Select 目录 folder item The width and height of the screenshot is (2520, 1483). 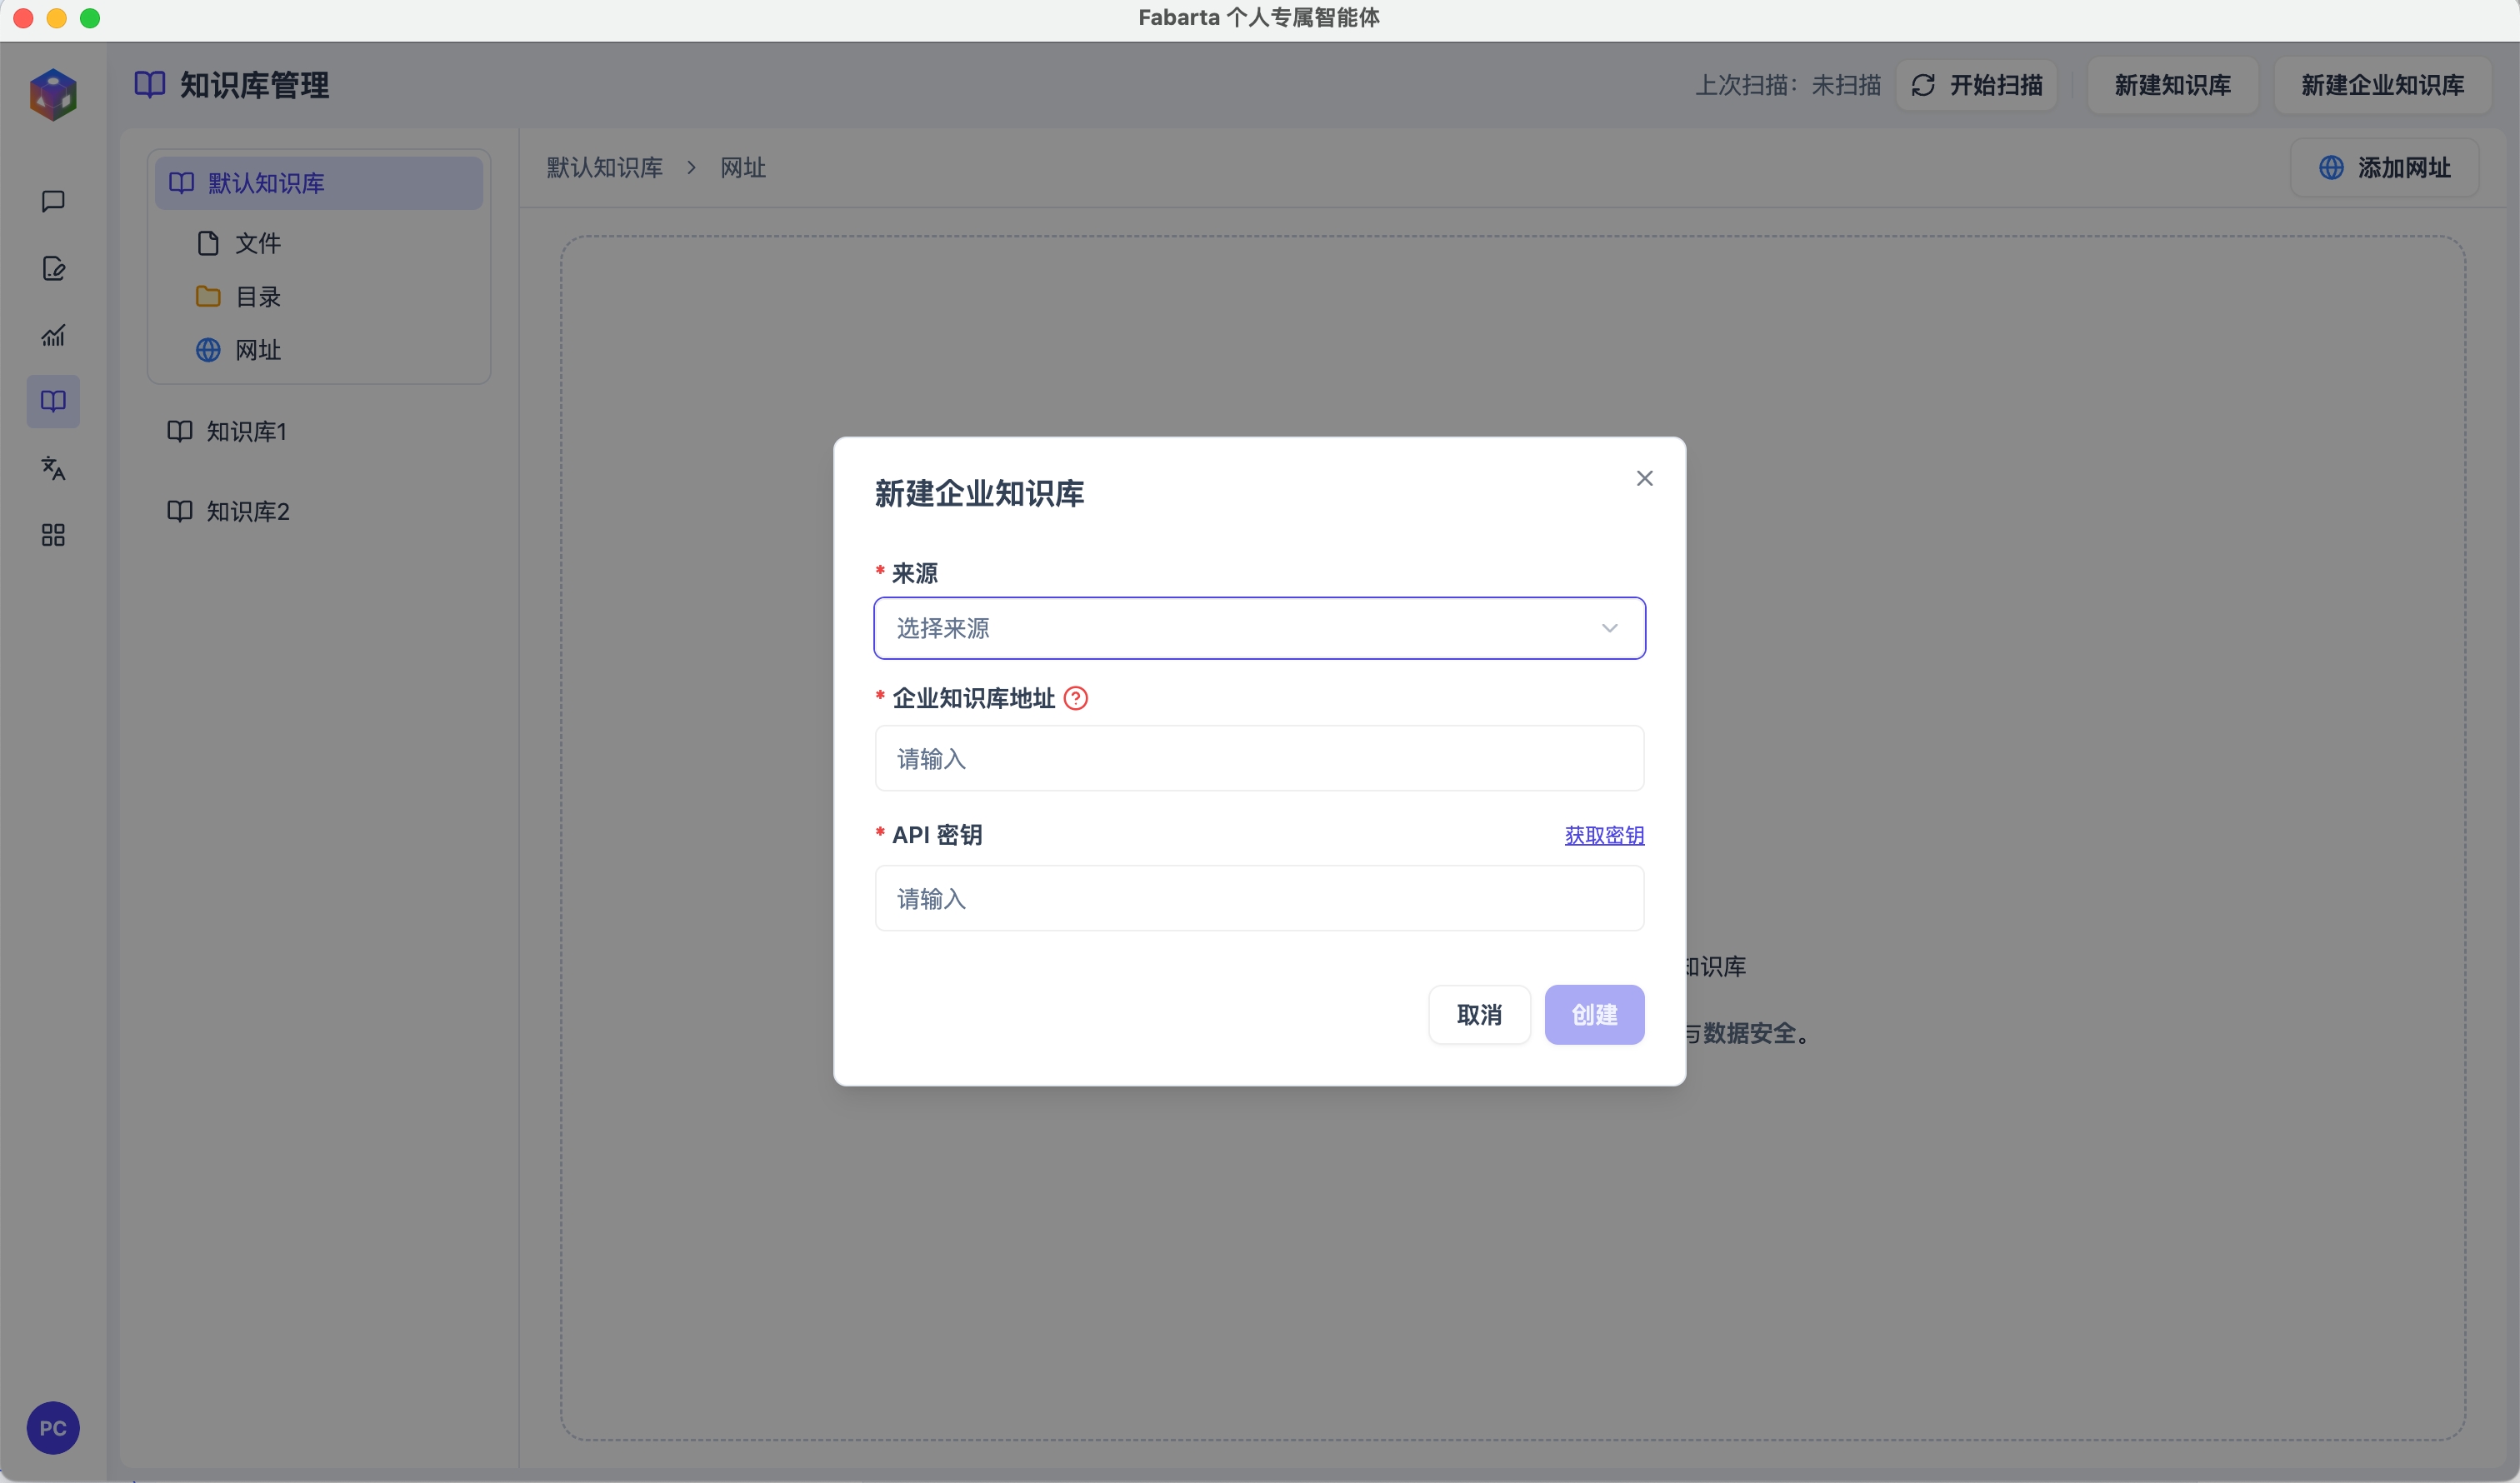pyautogui.click(x=257, y=296)
